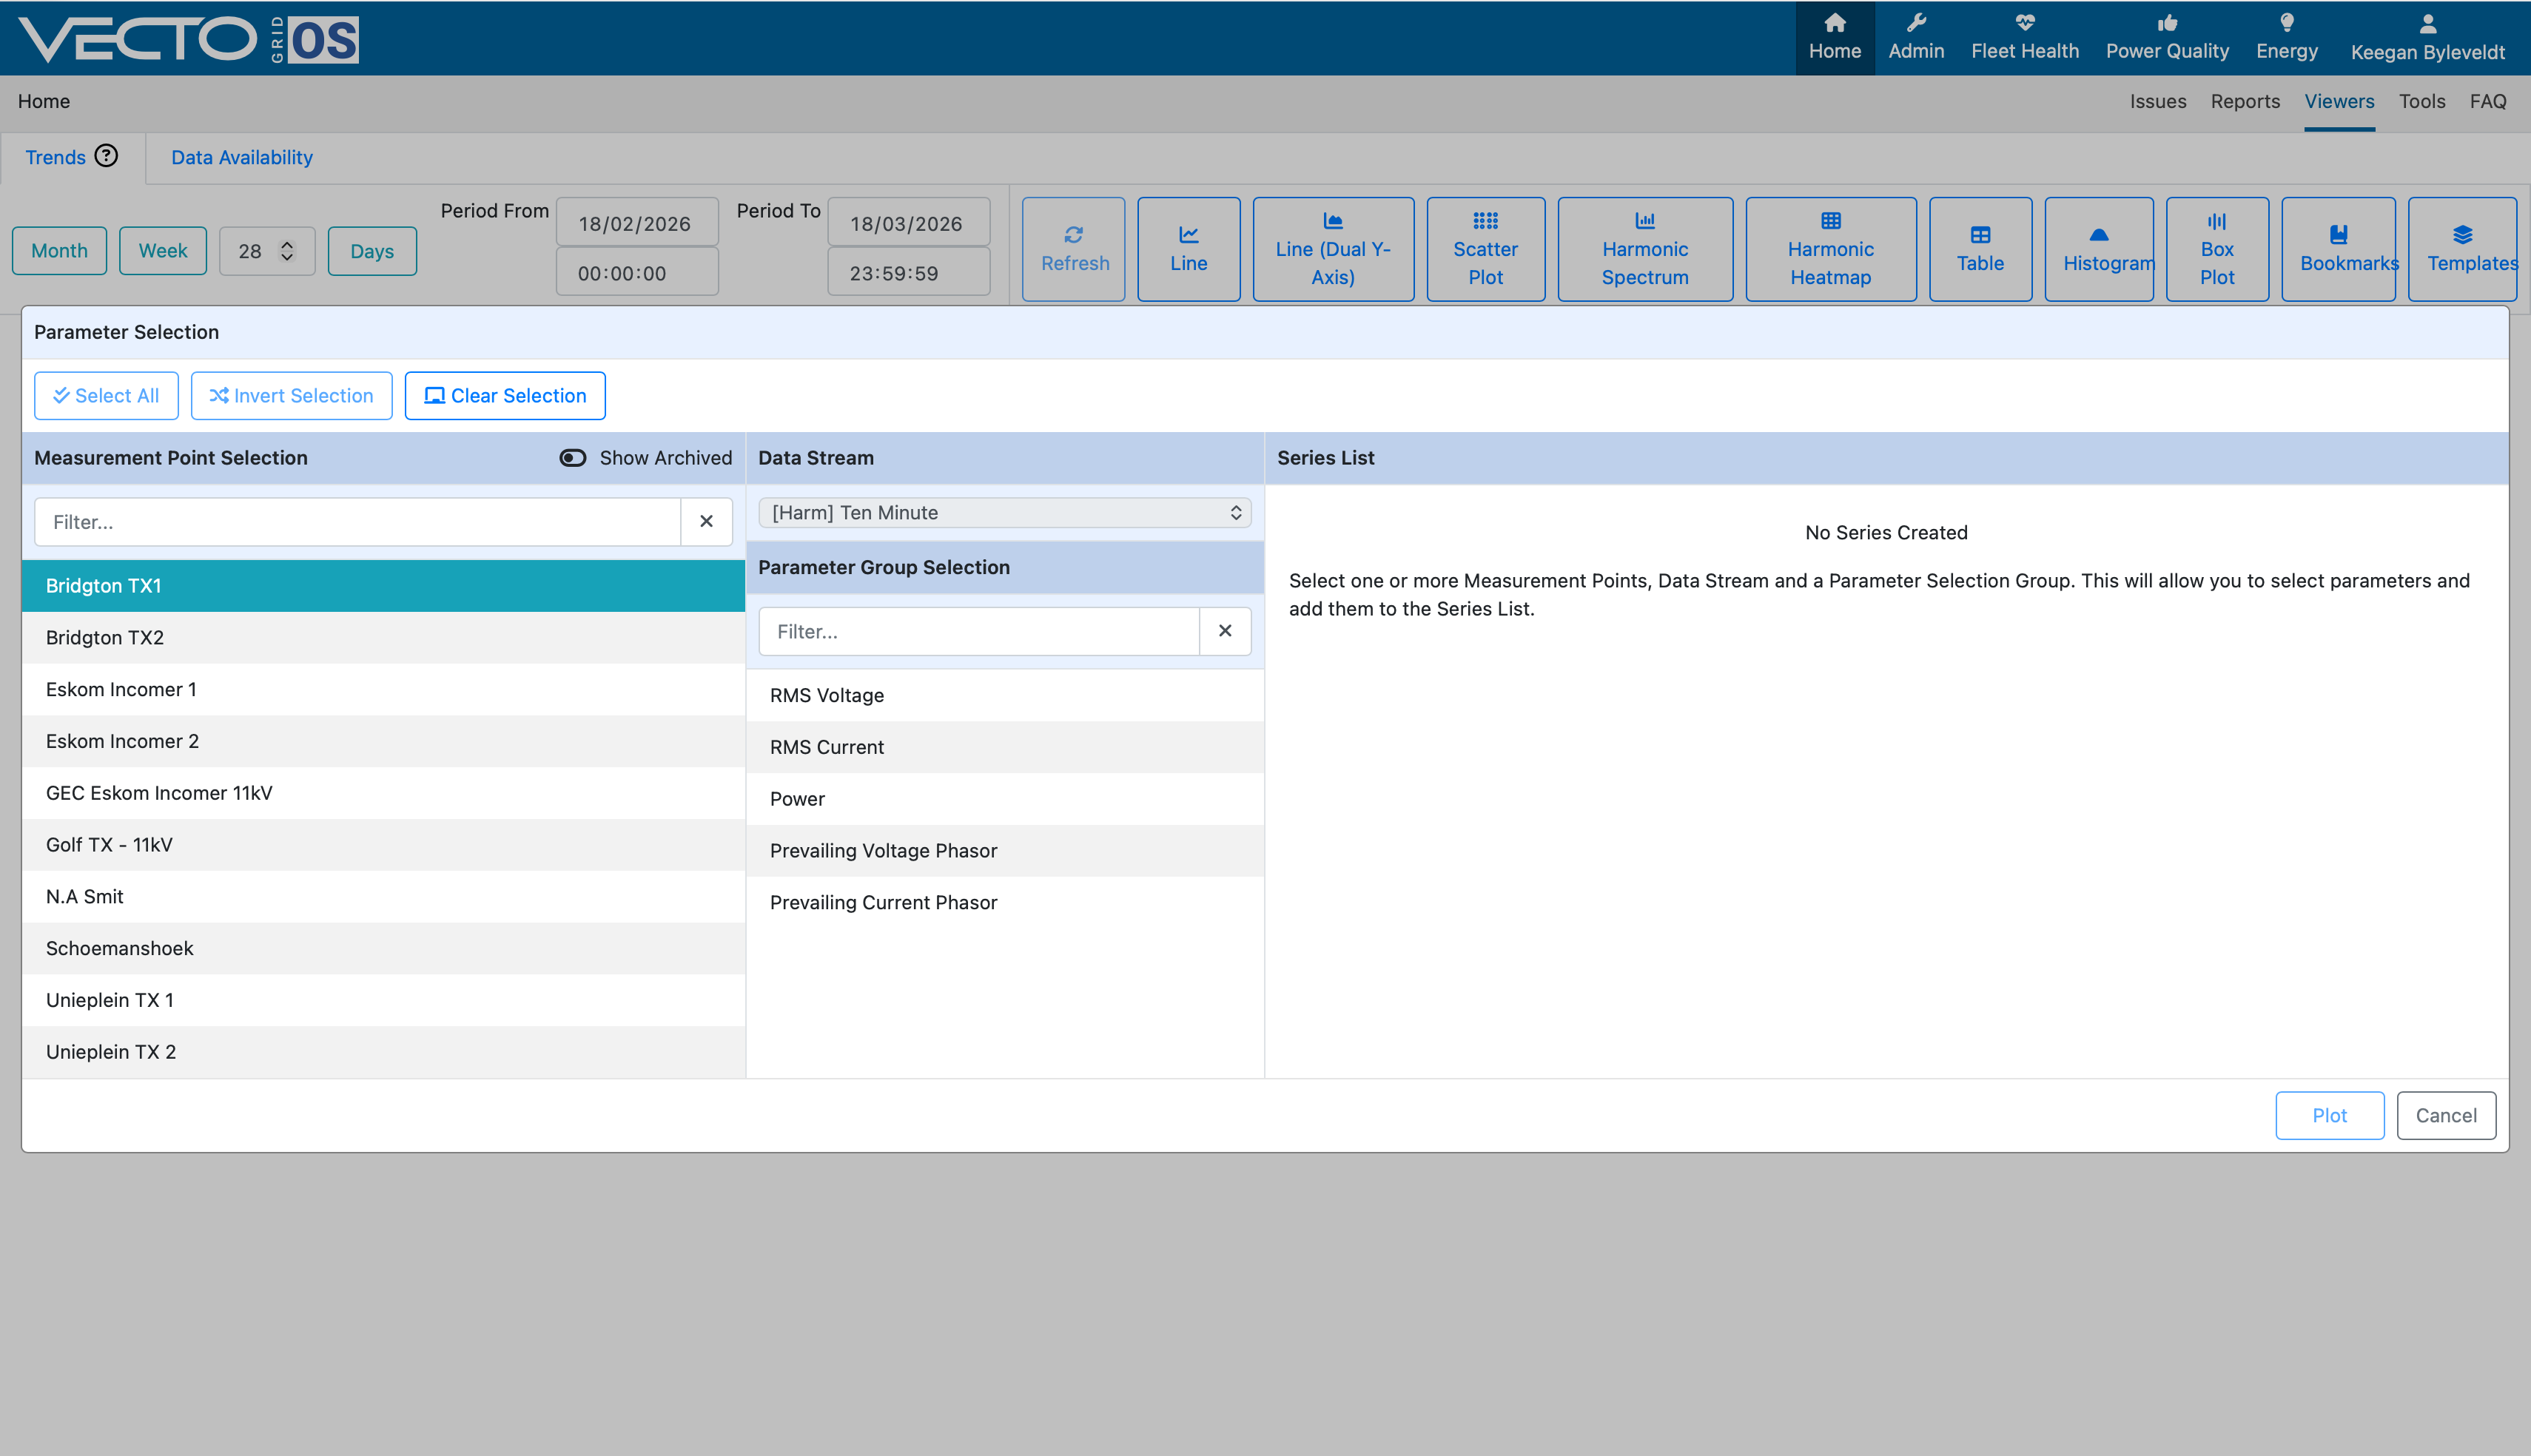The height and width of the screenshot is (1456, 2531).
Task: Click the Select All button
Action: click(x=106, y=395)
